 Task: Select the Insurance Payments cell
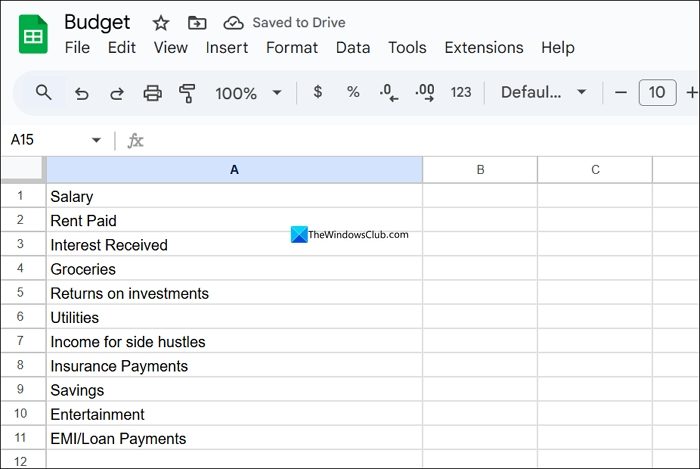coord(234,365)
